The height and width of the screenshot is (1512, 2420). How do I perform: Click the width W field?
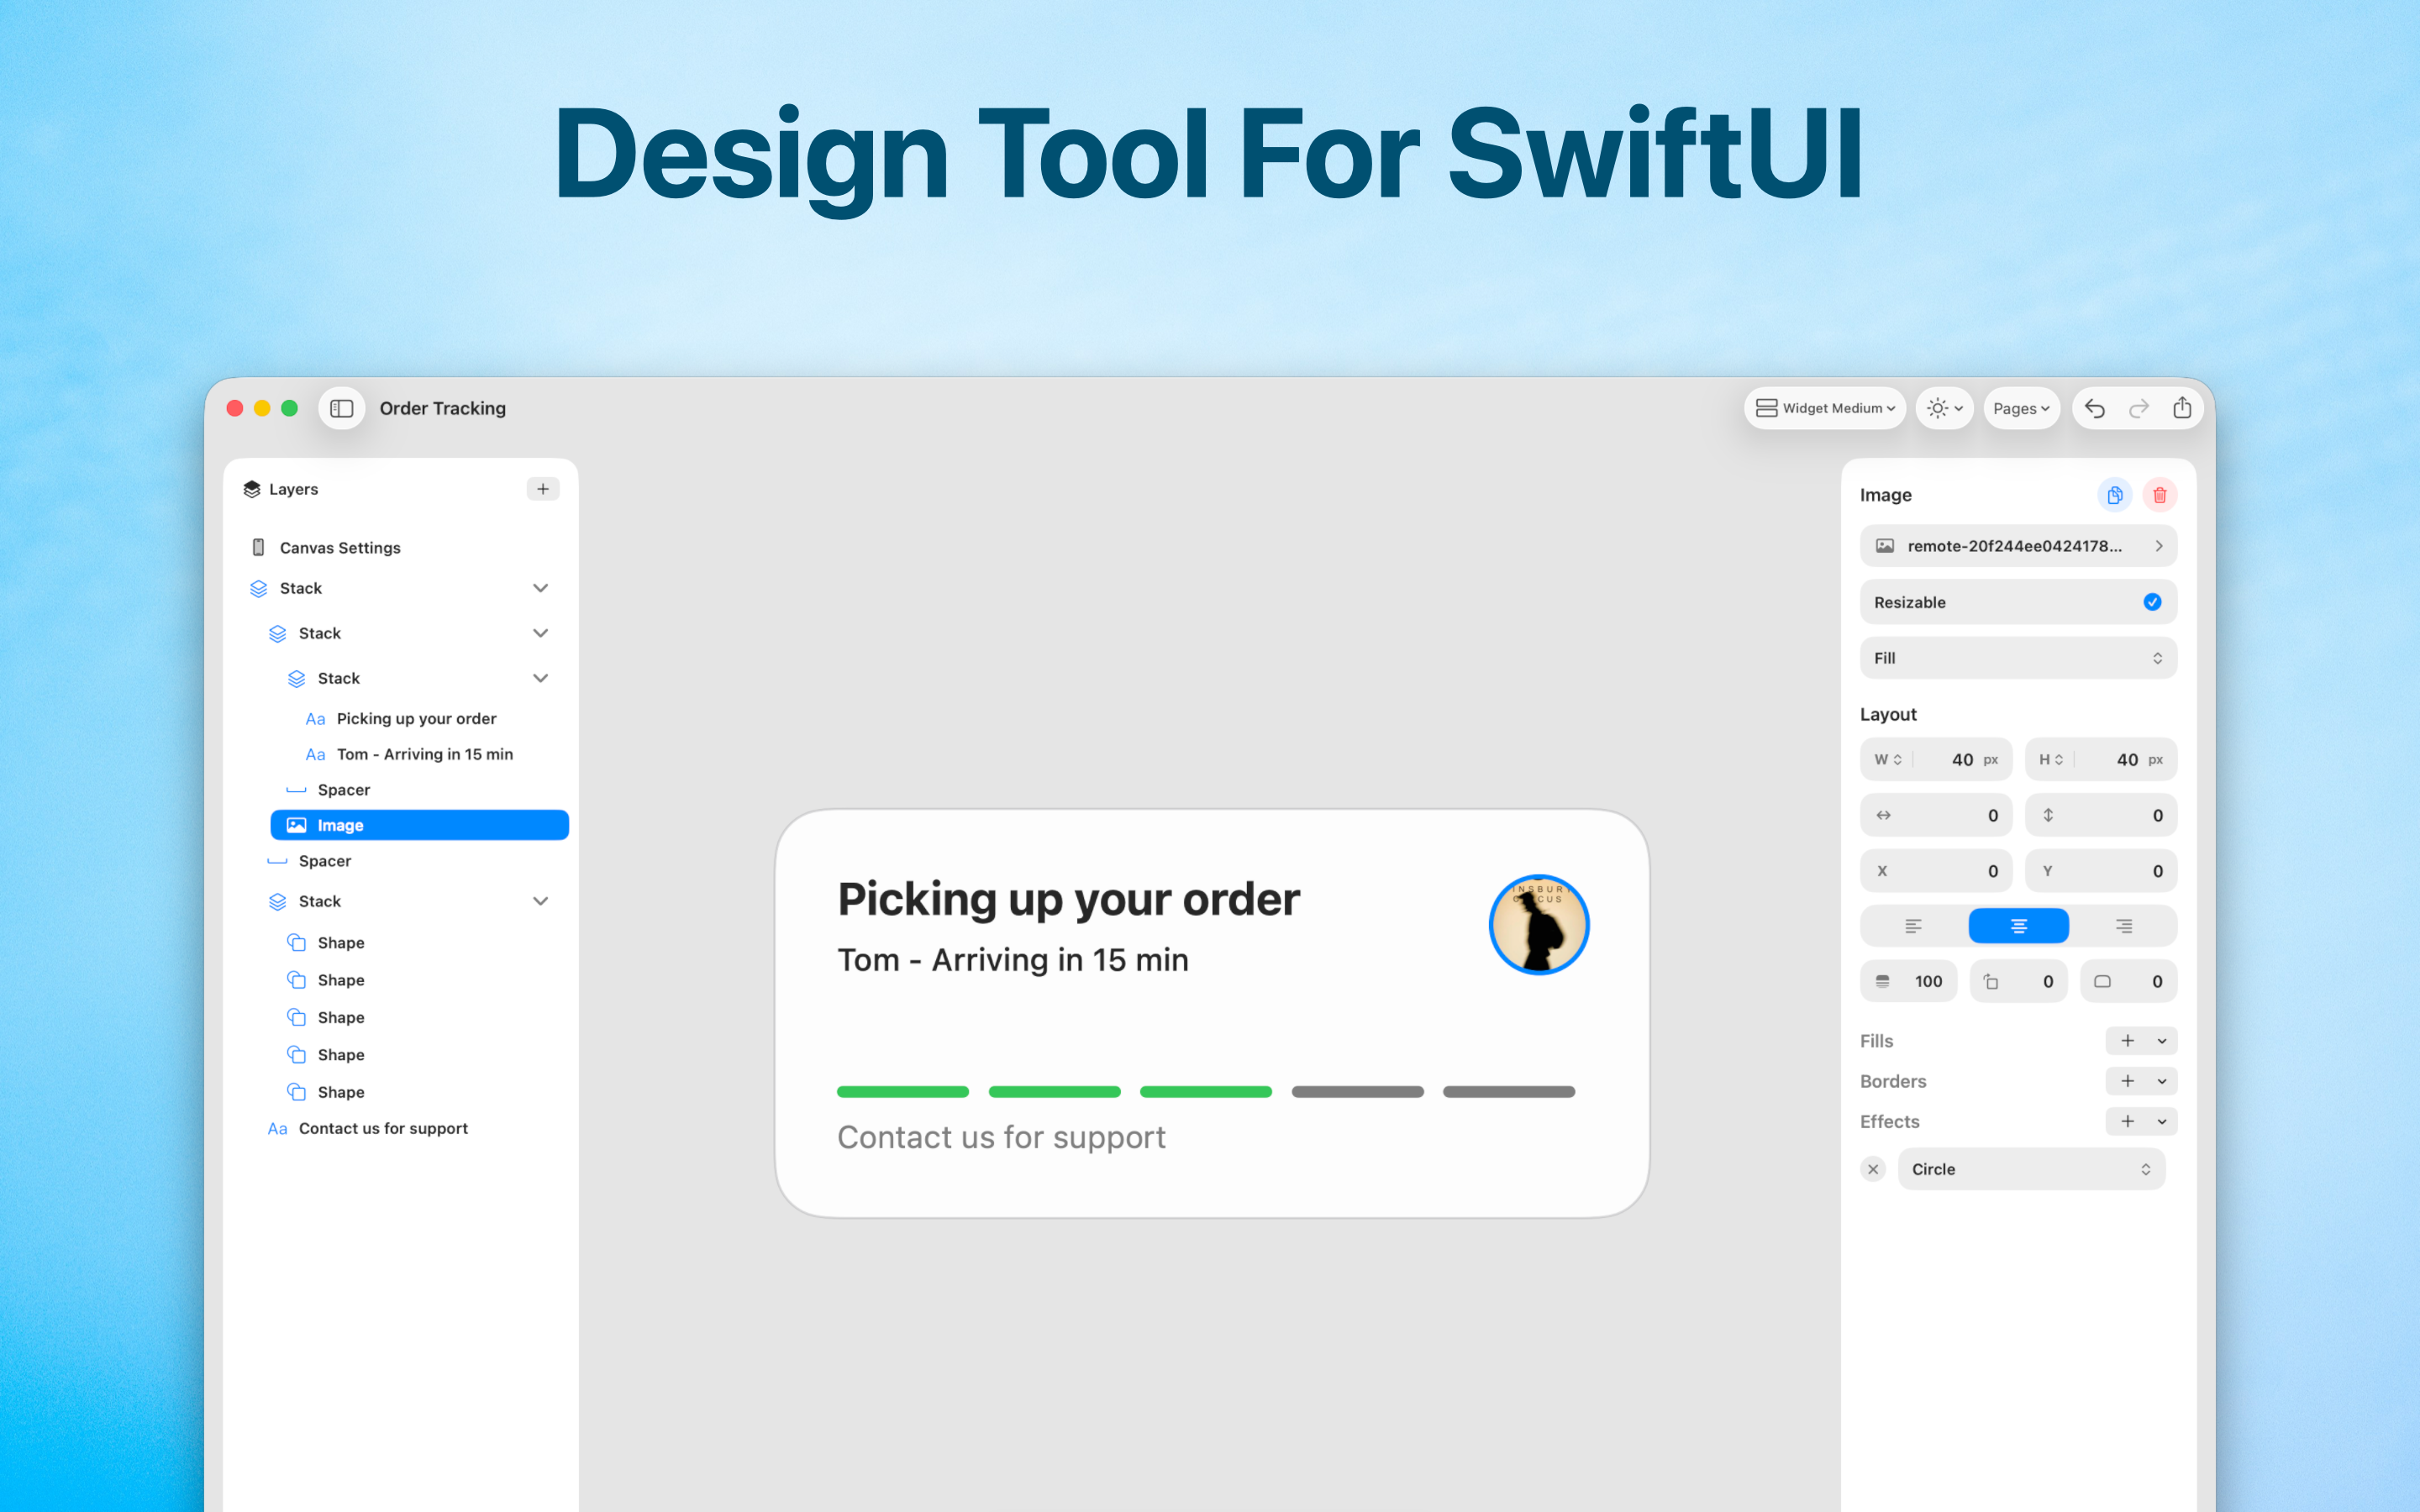tap(1936, 759)
